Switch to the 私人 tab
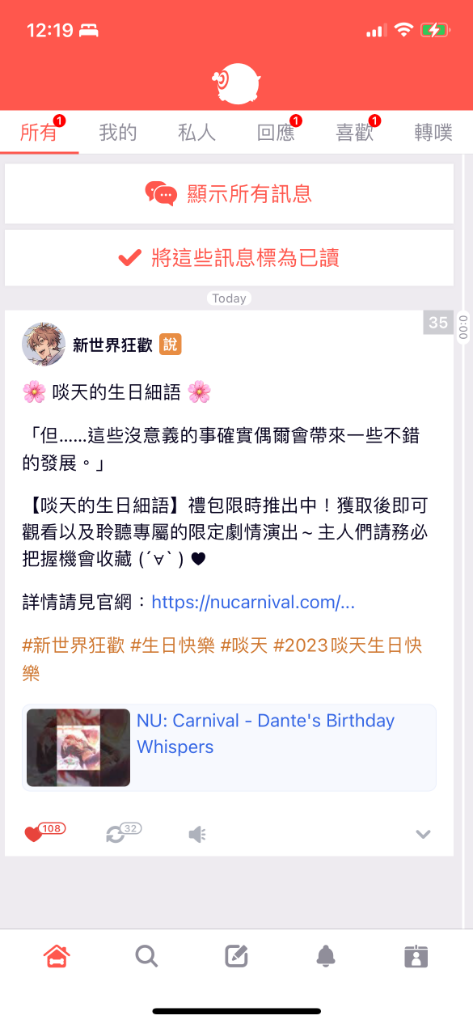The width and height of the screenshot is (473, 1024). [197, 133]
